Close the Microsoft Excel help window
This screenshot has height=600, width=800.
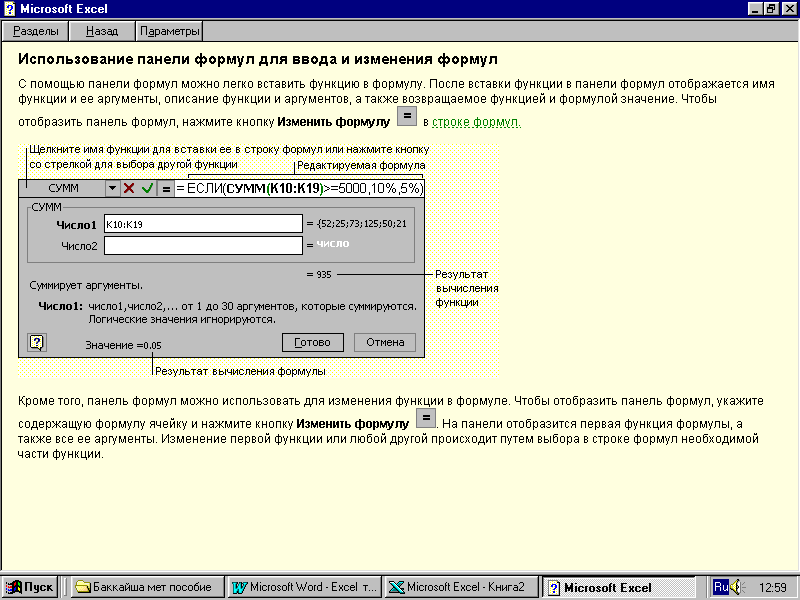pyautogui.click(x=789, y=9)
